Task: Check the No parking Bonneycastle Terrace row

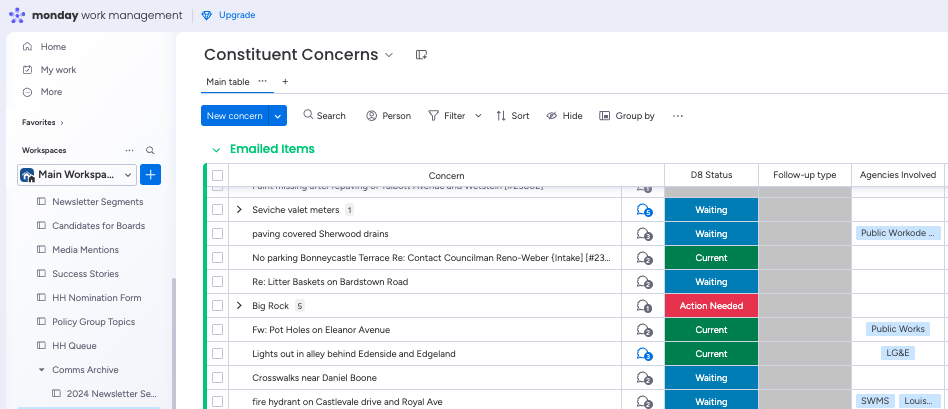Action: (218, 258)
